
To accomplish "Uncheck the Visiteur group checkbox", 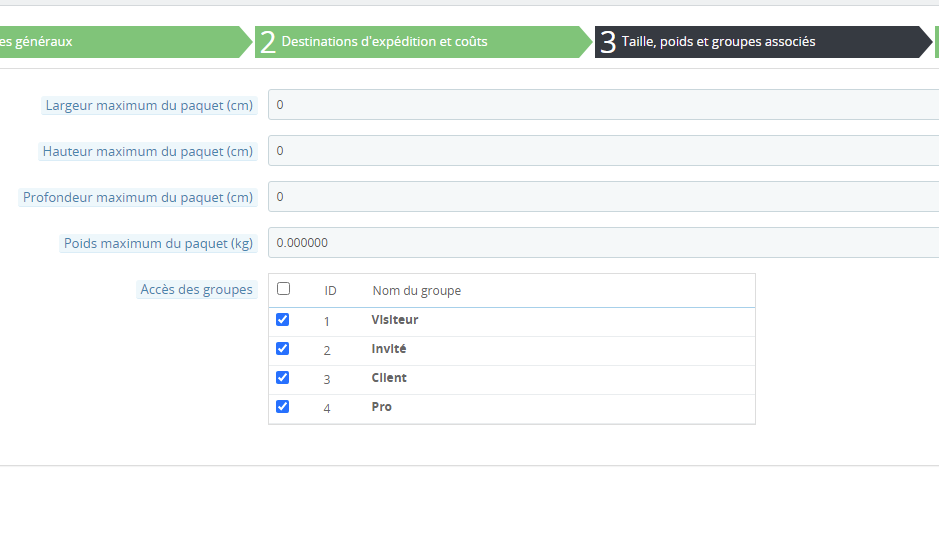I will click(x=282, y=320).
